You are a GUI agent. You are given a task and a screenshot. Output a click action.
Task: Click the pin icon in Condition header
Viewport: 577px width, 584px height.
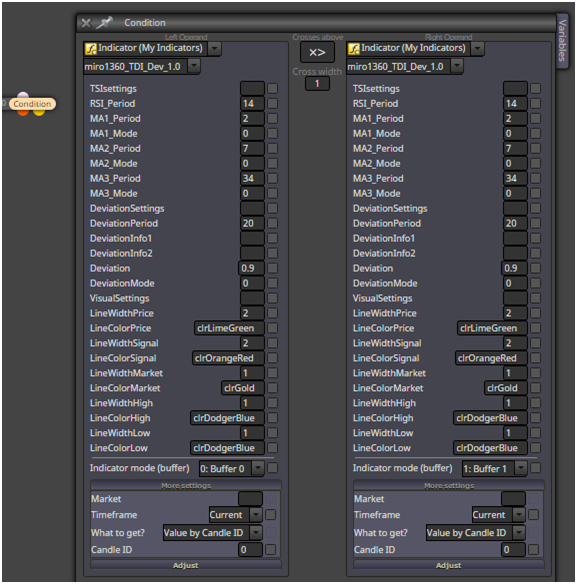tap(104, 23)
